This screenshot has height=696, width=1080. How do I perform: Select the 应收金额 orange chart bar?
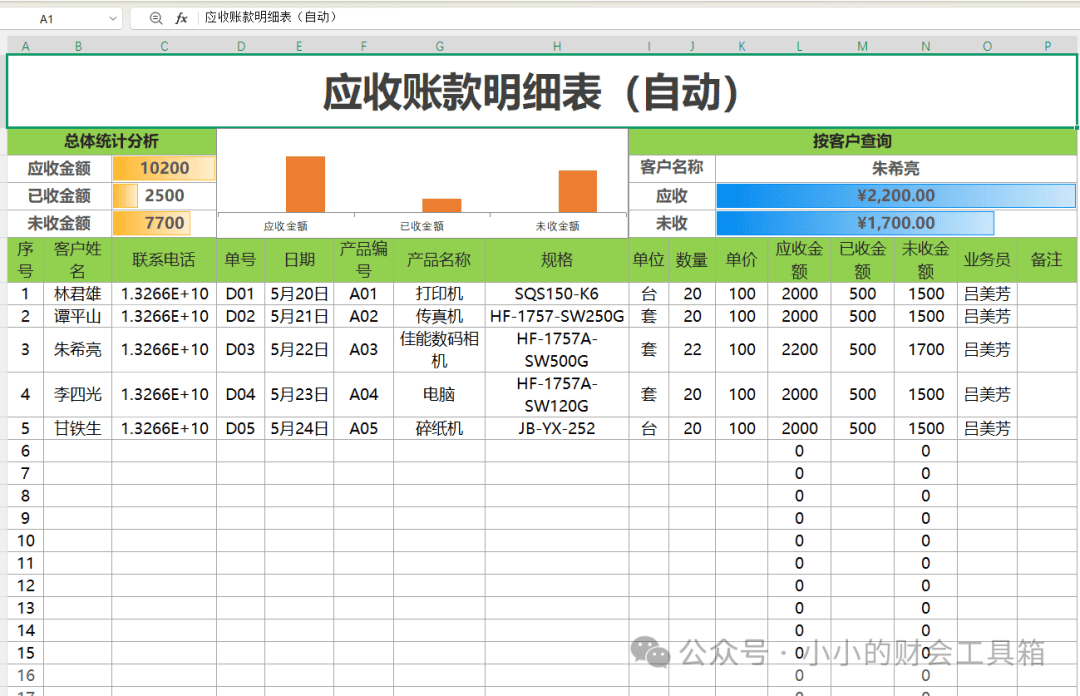pyautogui.click(x=305, y=184)
